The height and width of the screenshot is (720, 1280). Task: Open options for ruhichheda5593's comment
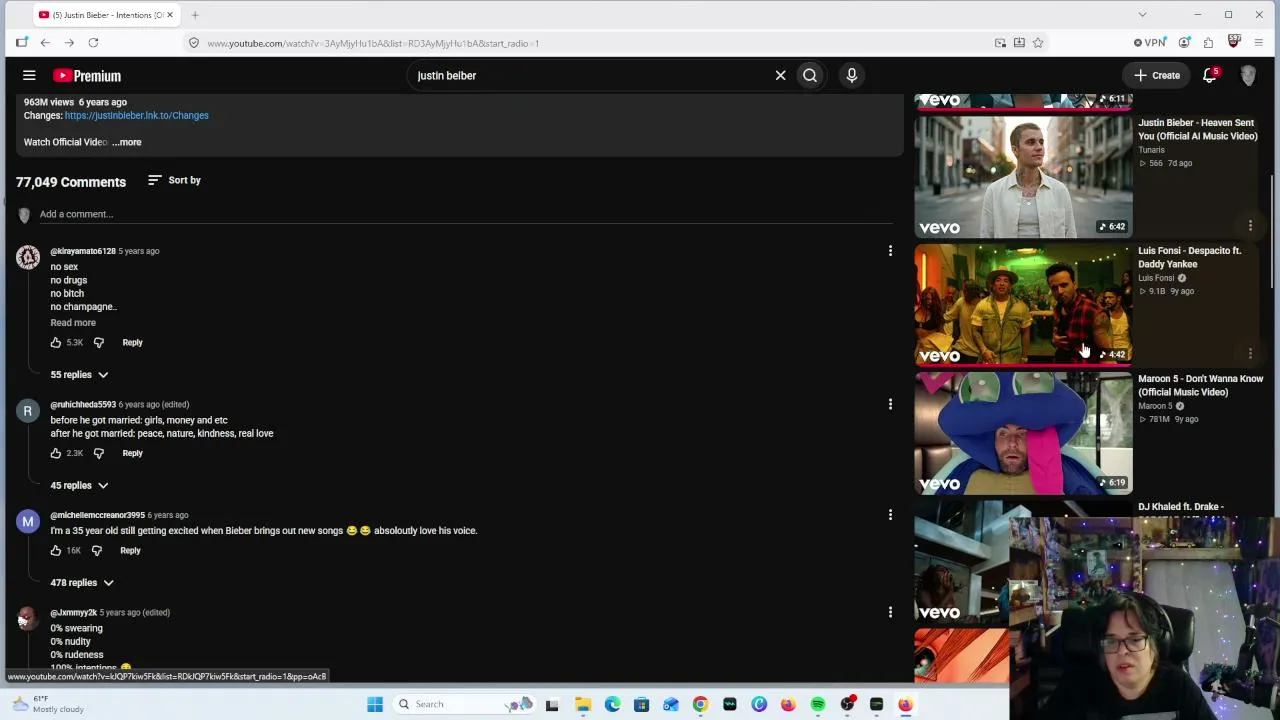(890, 404)
